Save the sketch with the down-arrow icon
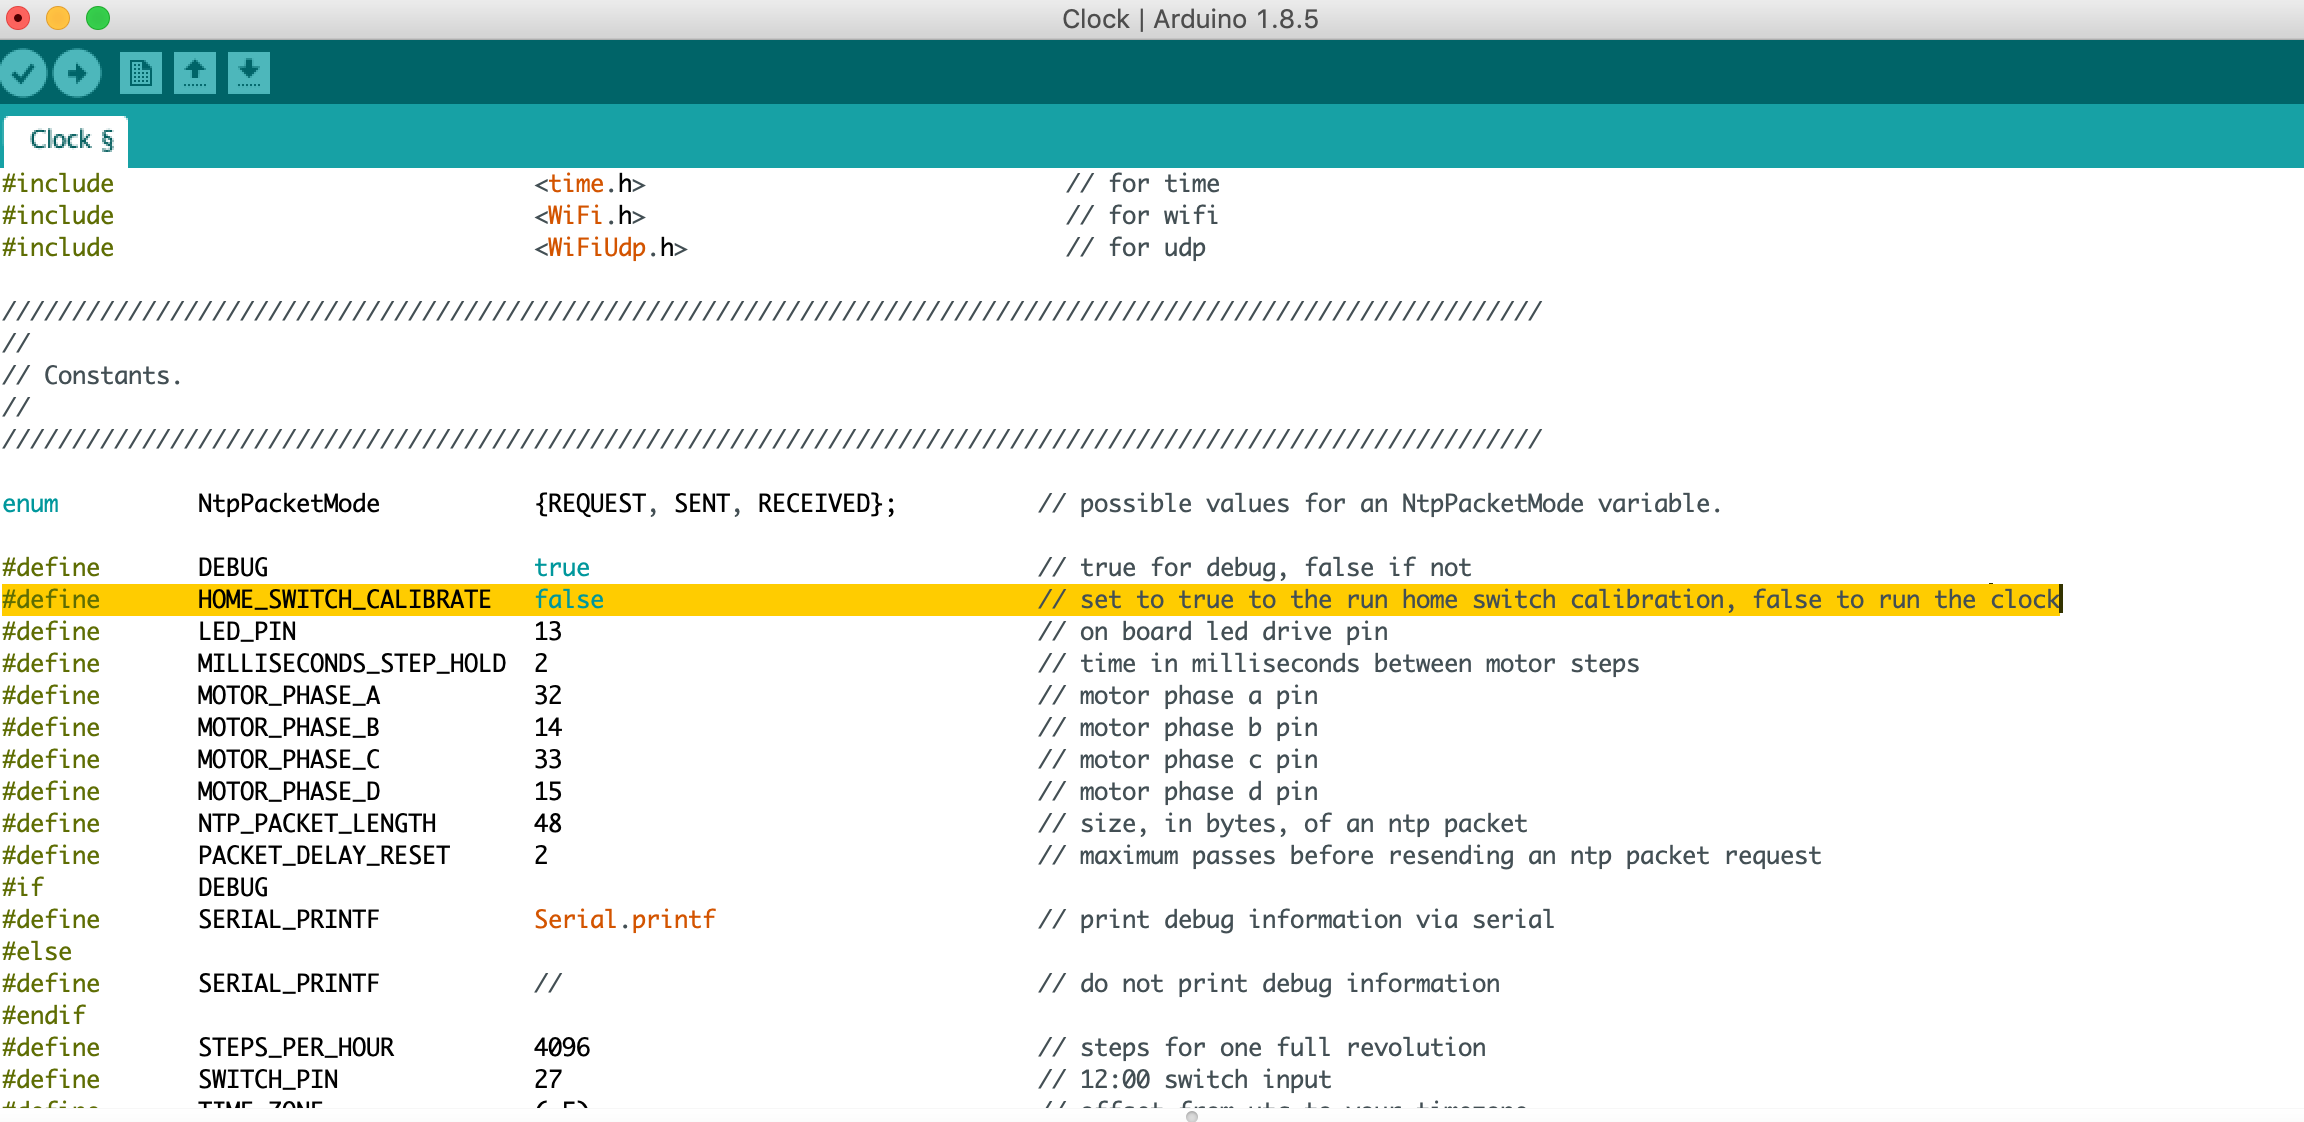 [x=249, y=73]
